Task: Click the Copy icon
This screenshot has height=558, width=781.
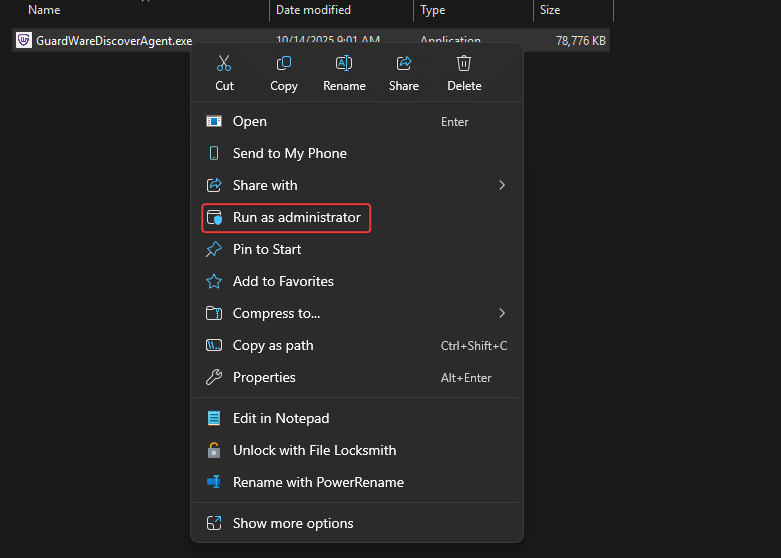Action: [284, 64]
